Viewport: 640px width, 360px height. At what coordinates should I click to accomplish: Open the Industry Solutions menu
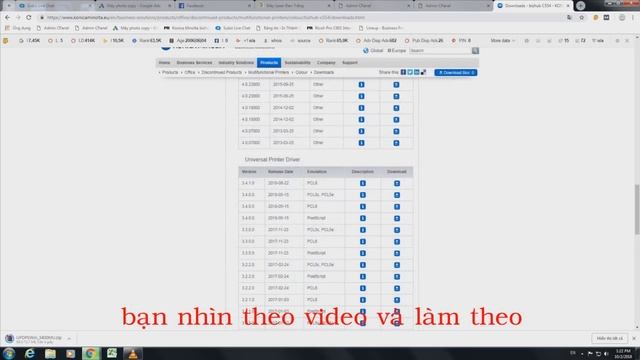point(236,63)
